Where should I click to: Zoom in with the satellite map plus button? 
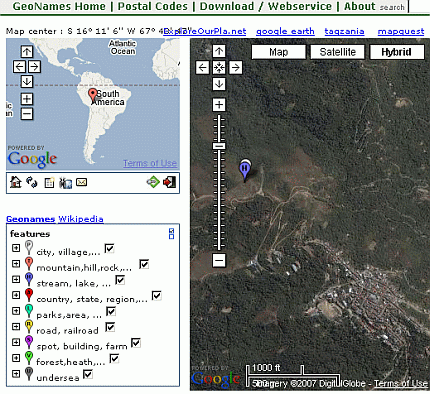(x=219, y=105)
